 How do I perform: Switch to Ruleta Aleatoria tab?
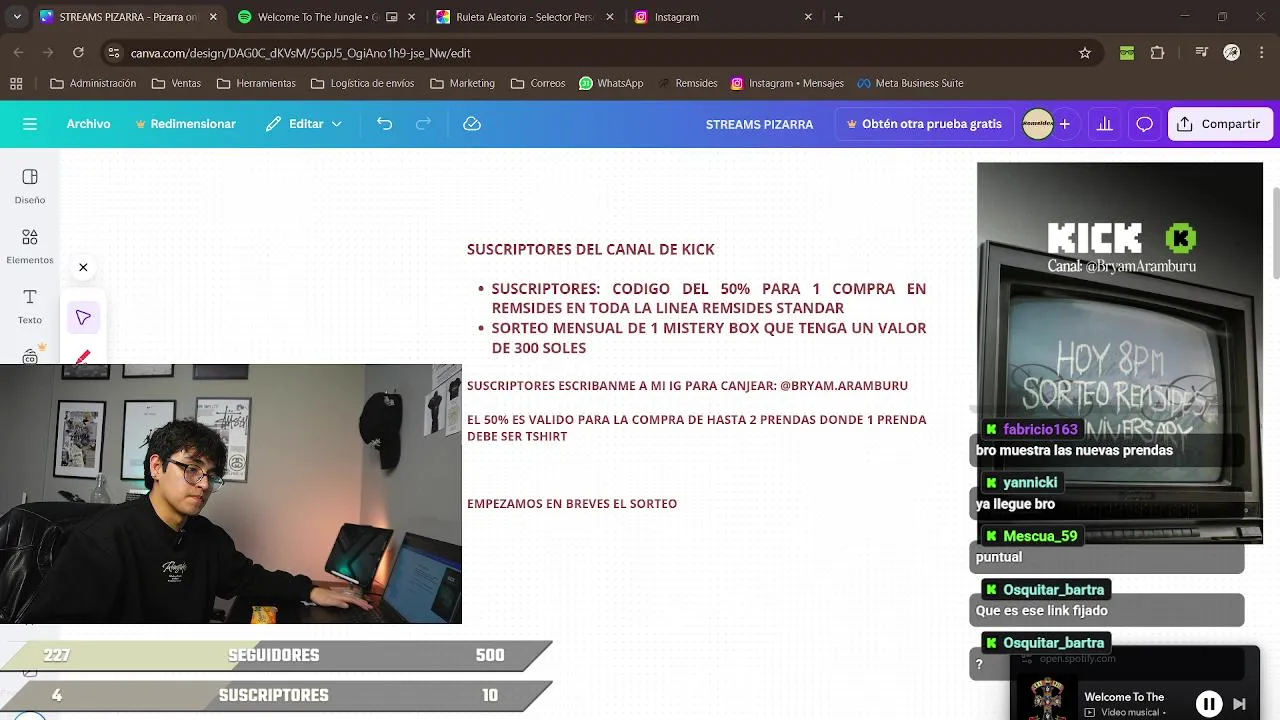524,17
